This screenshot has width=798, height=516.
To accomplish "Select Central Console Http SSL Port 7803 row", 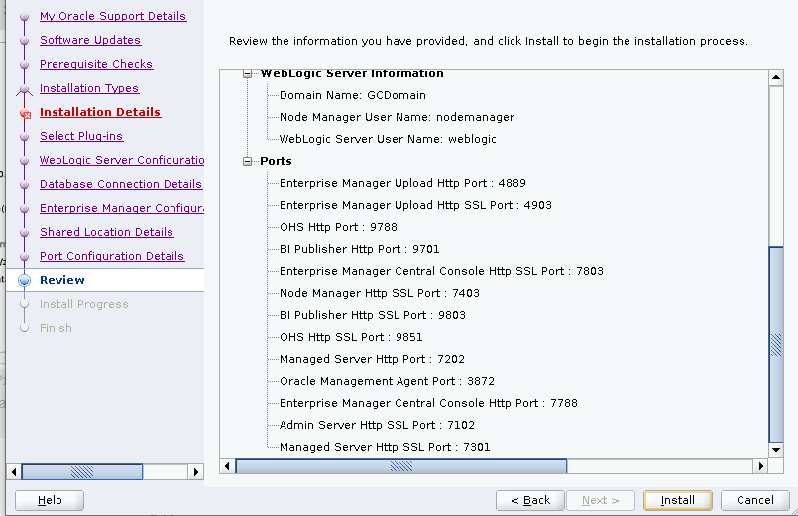I will click(x=442, y=271).
